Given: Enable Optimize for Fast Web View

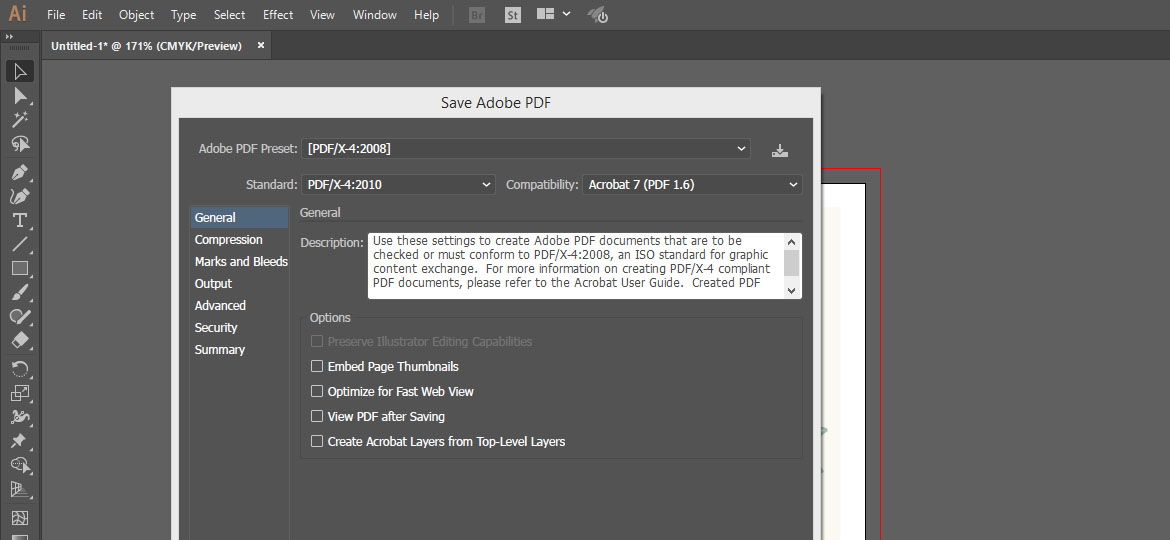Looking at the screenshot, I should 317,391.
